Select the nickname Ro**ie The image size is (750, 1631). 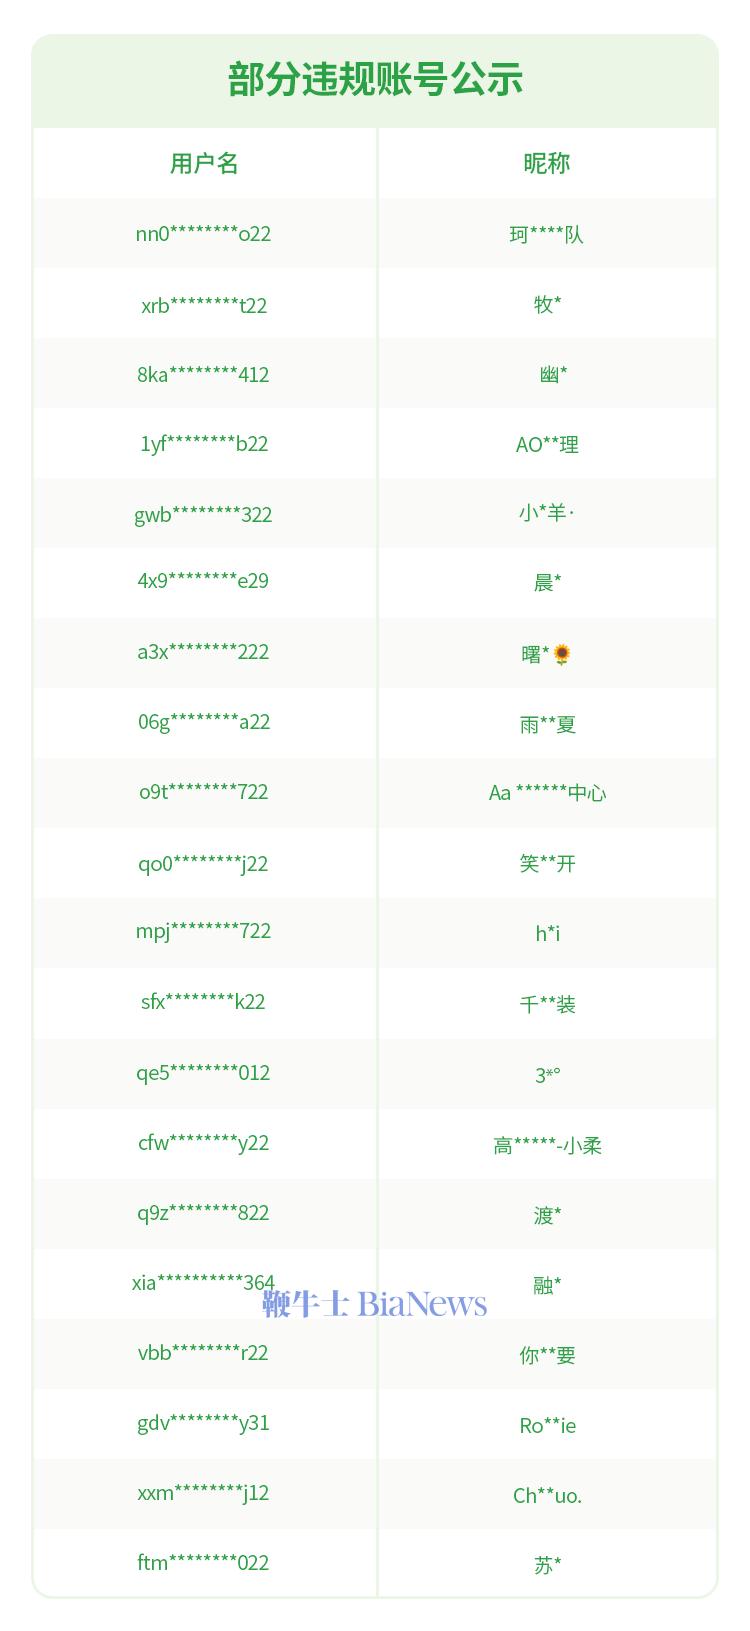tap(547, 1425)
